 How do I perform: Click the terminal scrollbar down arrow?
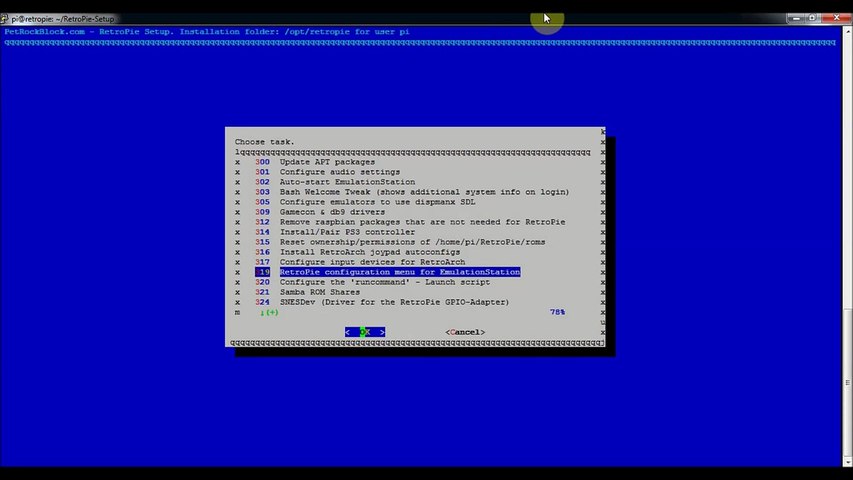[x=848, y=462]
